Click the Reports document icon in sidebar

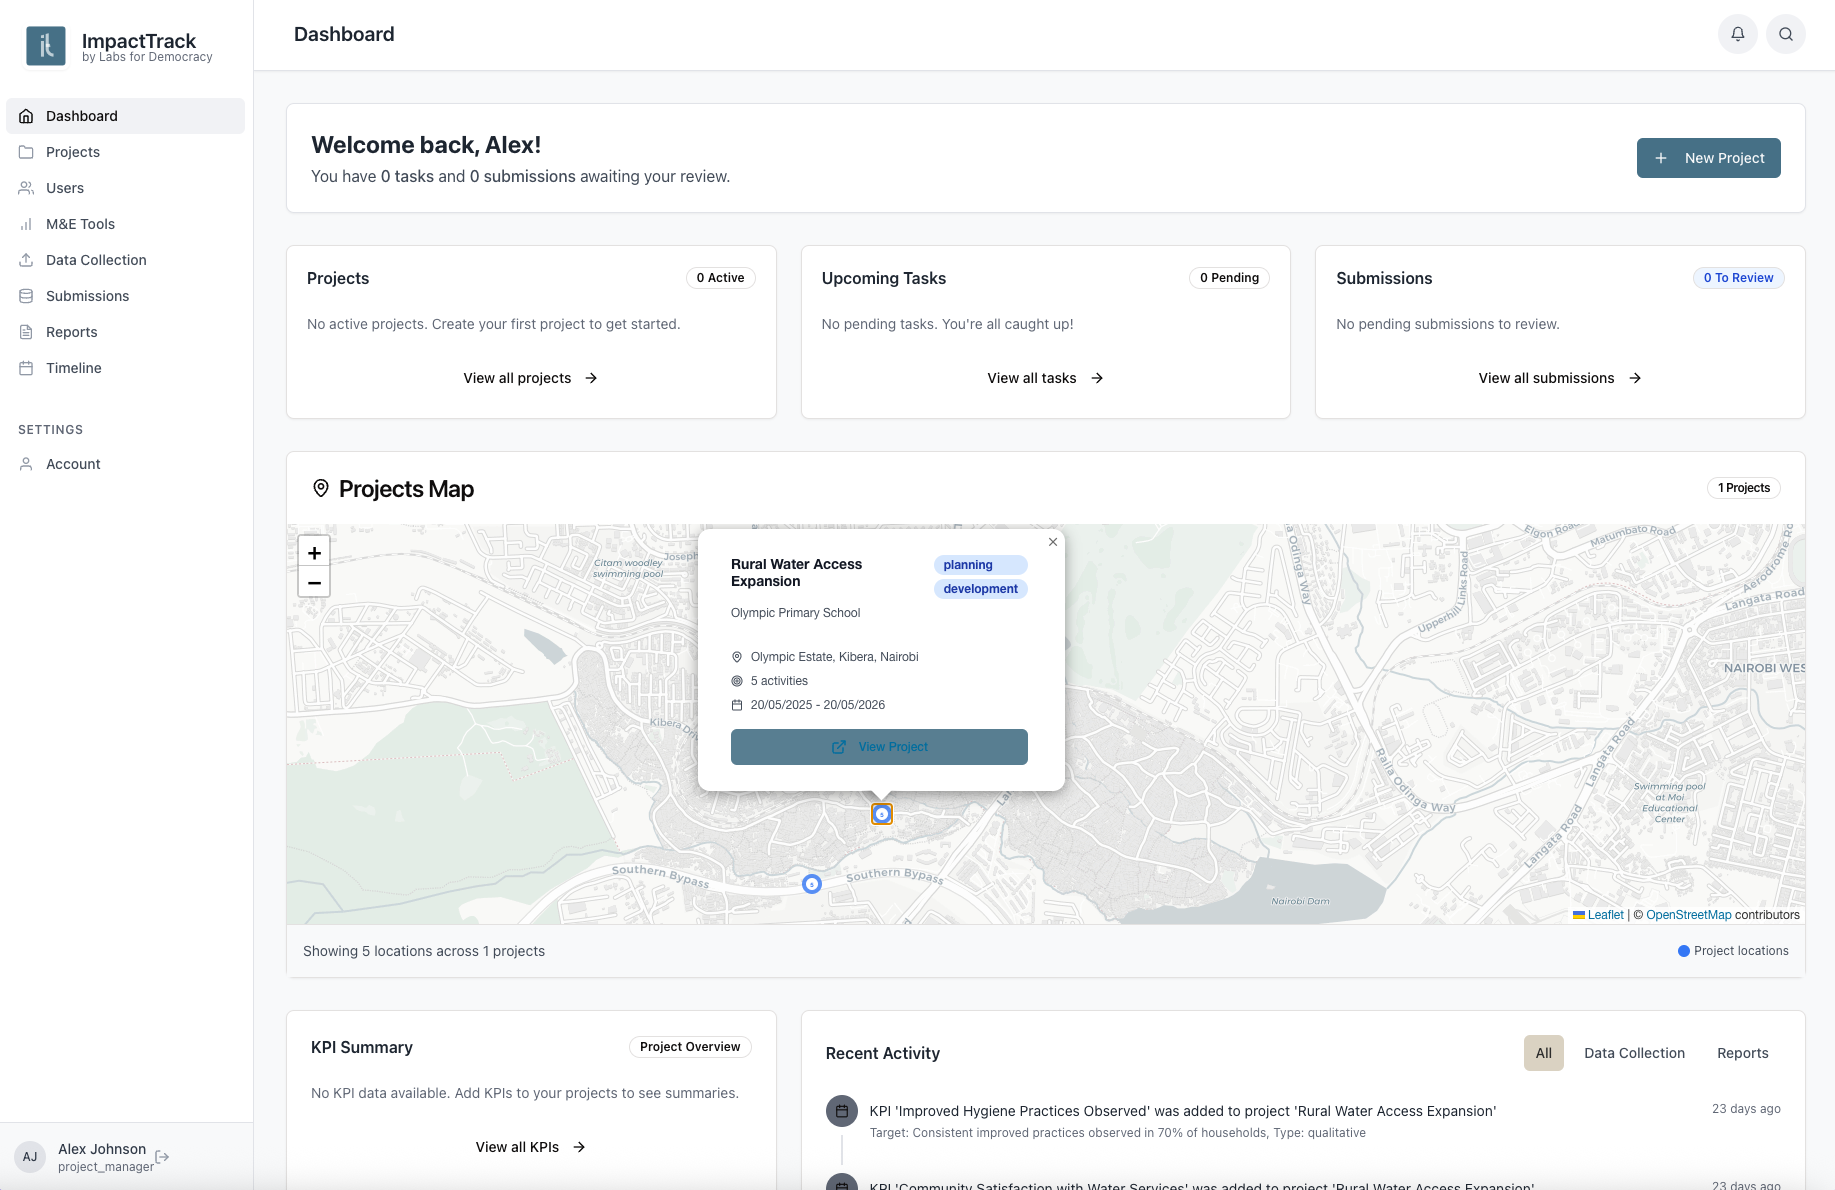click(26, 332)
